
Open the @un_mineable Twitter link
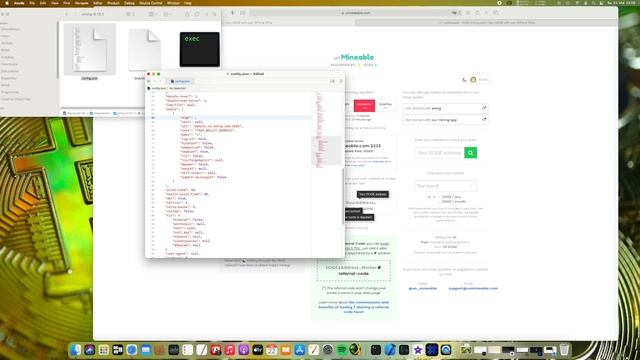[x=422, y=288]
